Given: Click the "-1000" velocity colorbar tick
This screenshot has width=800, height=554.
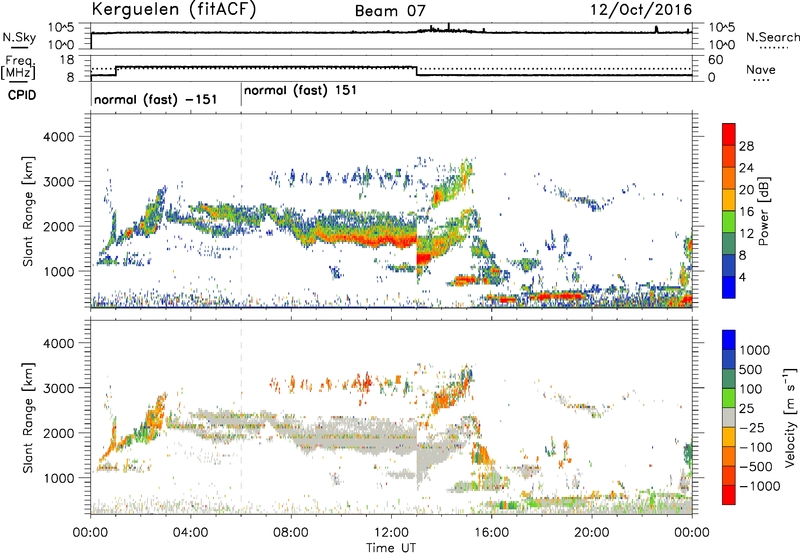Looking at the screenshot, I should [x=759, y=486].
